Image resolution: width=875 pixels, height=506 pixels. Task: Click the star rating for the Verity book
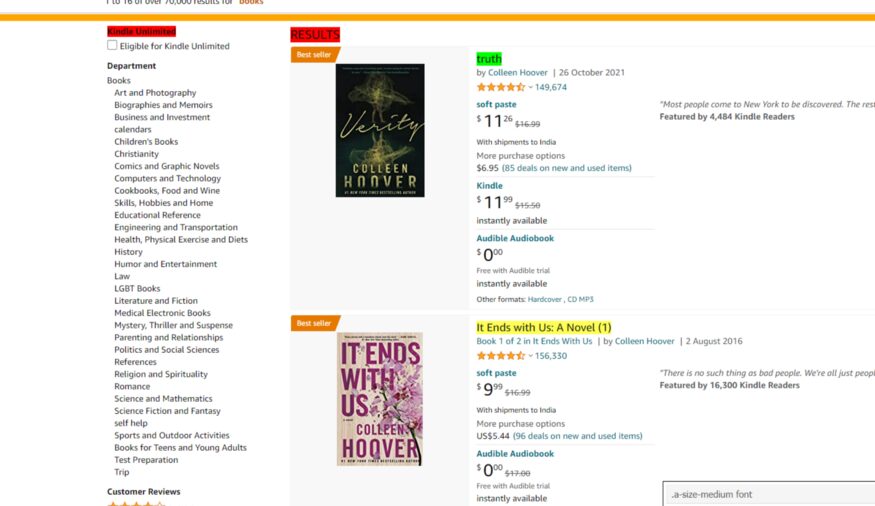[x=500, y=87]
